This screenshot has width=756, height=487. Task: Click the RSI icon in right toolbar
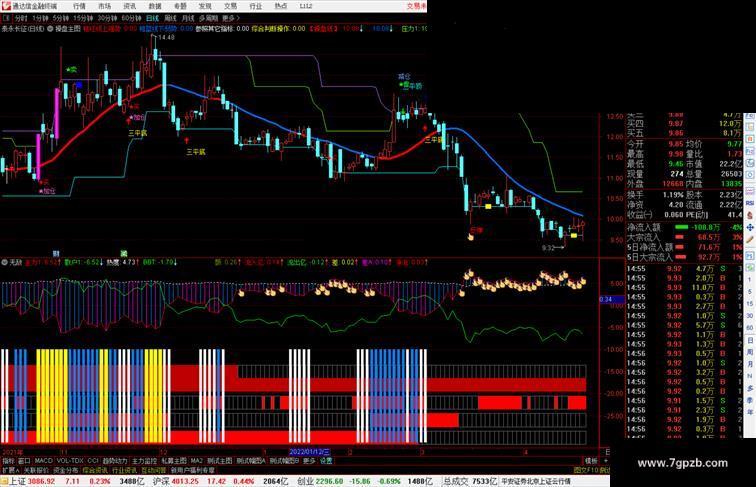pos(750,203)
